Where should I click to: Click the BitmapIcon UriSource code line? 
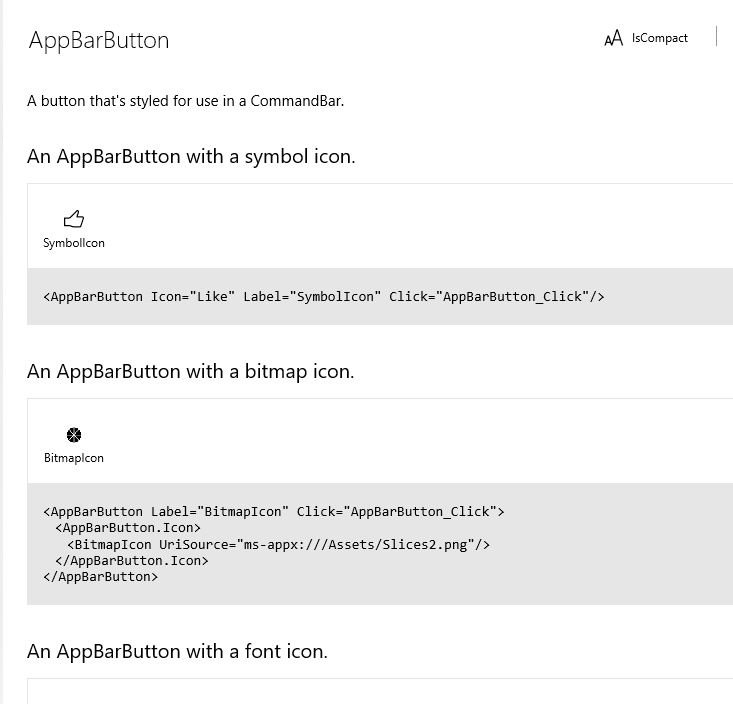(279, 544)
